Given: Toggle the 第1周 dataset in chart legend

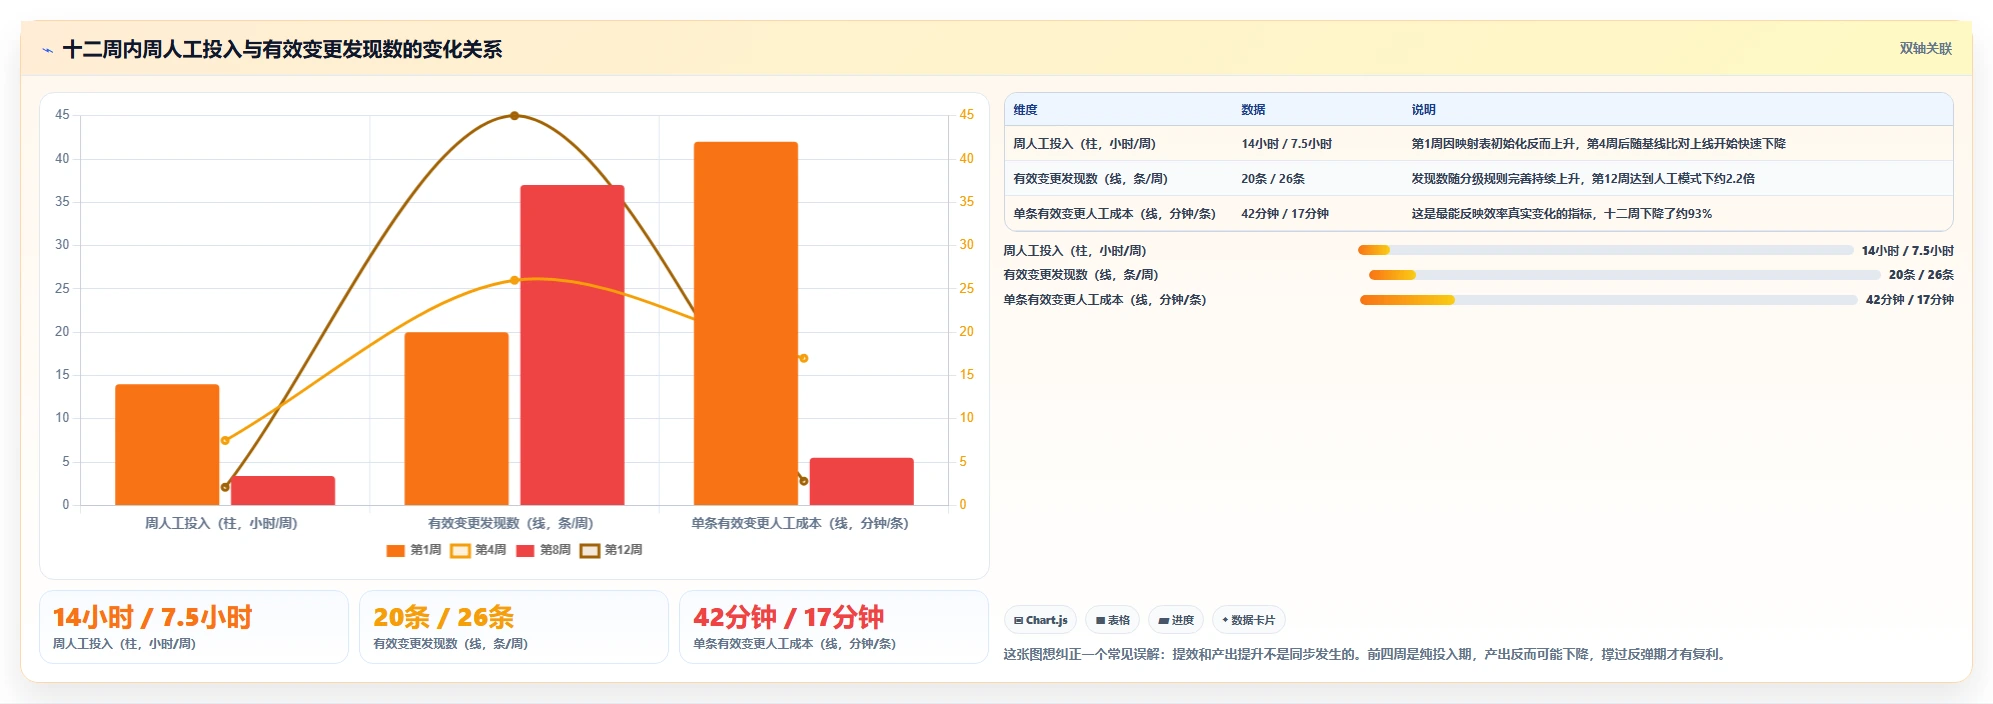Looking at the screenshot, I should (x=413, y=550).
